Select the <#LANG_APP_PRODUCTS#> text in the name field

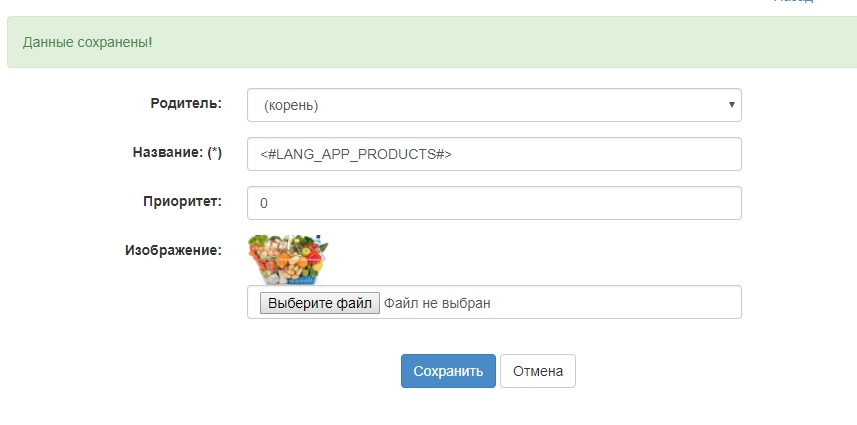click(356, 154)
